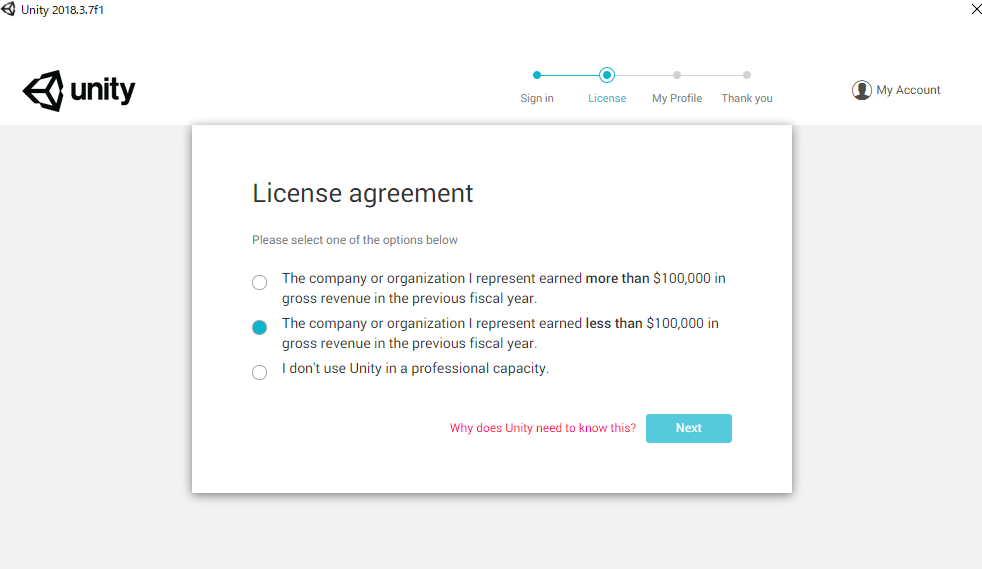Click the 'earned more than $100,000' option text
This screenshot has width=982, height=569.
(x=504, y=289)
